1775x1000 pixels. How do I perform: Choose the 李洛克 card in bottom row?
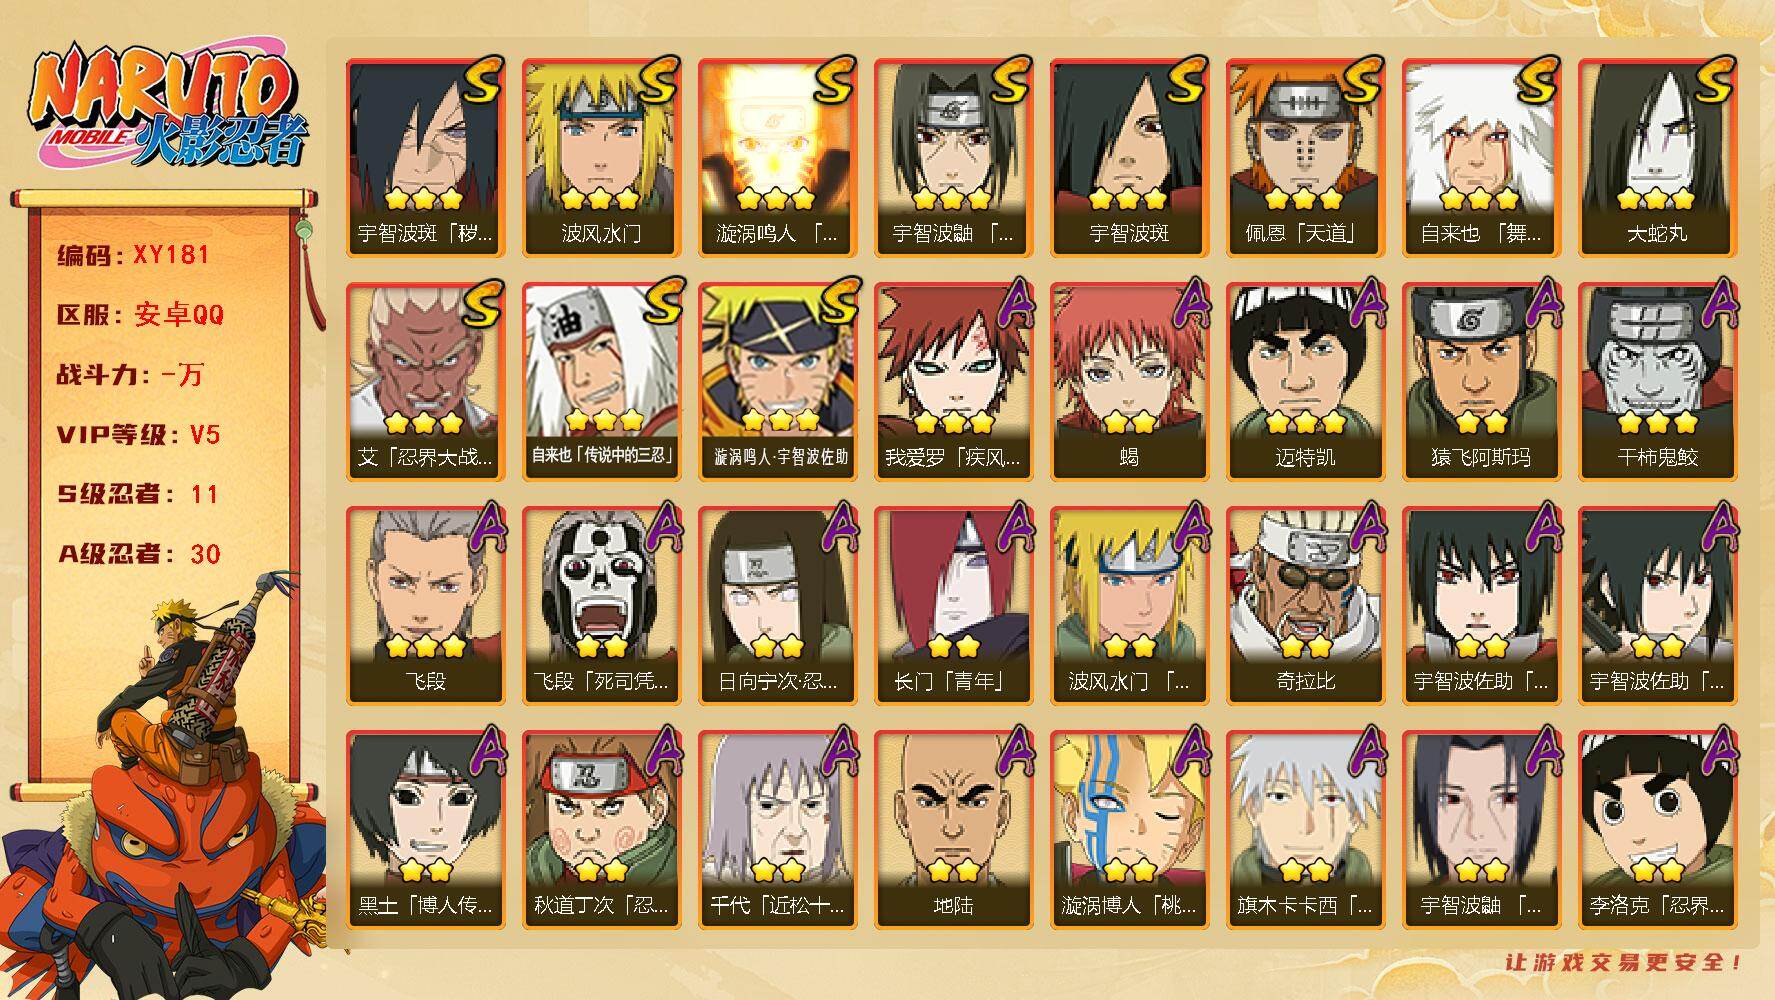coord(1657,830)
